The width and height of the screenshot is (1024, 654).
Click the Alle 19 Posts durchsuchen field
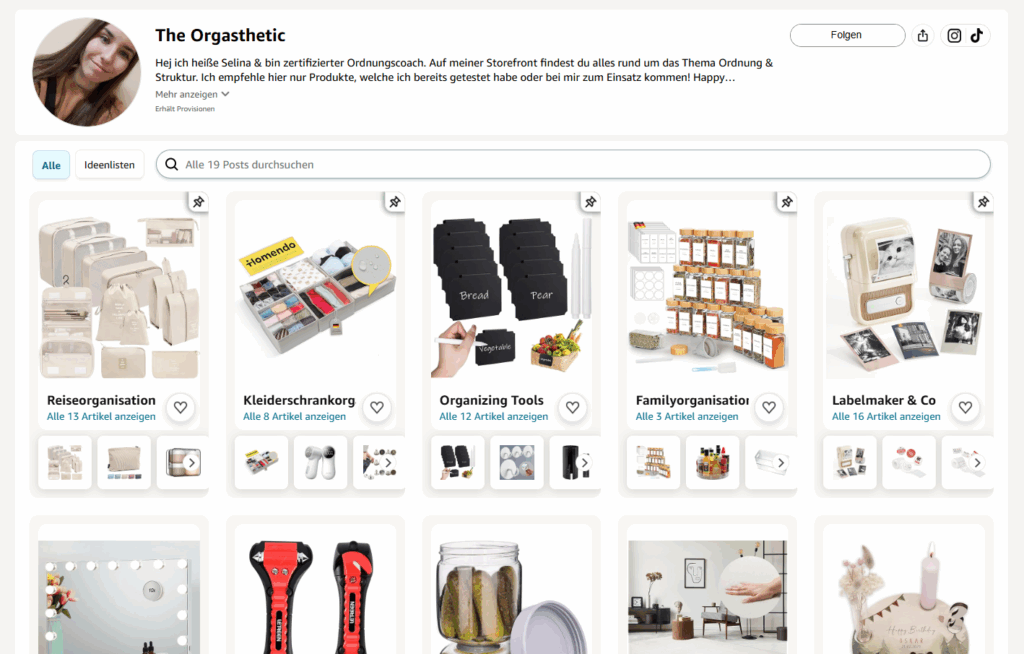point(573,165)
